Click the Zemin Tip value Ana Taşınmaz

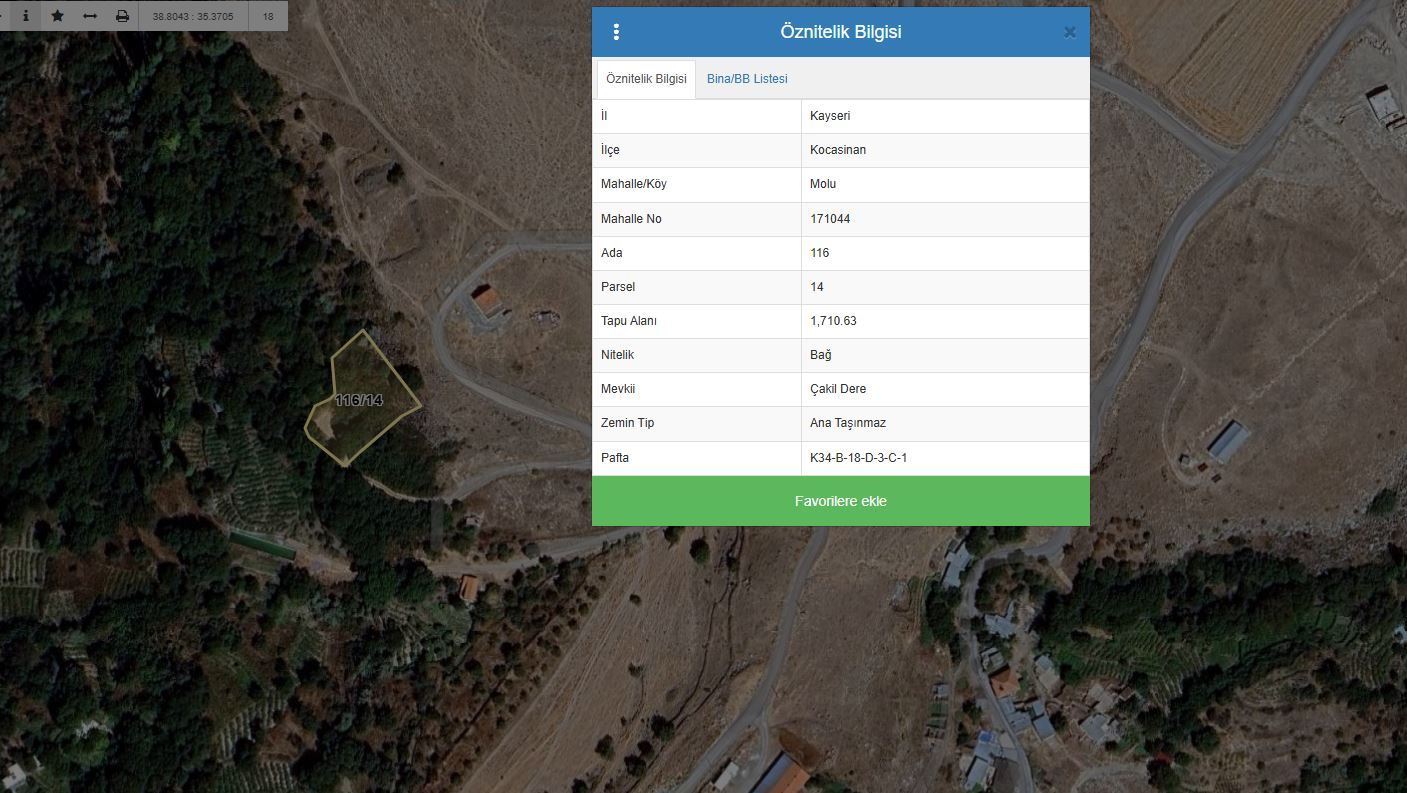[x=848, y=423]
